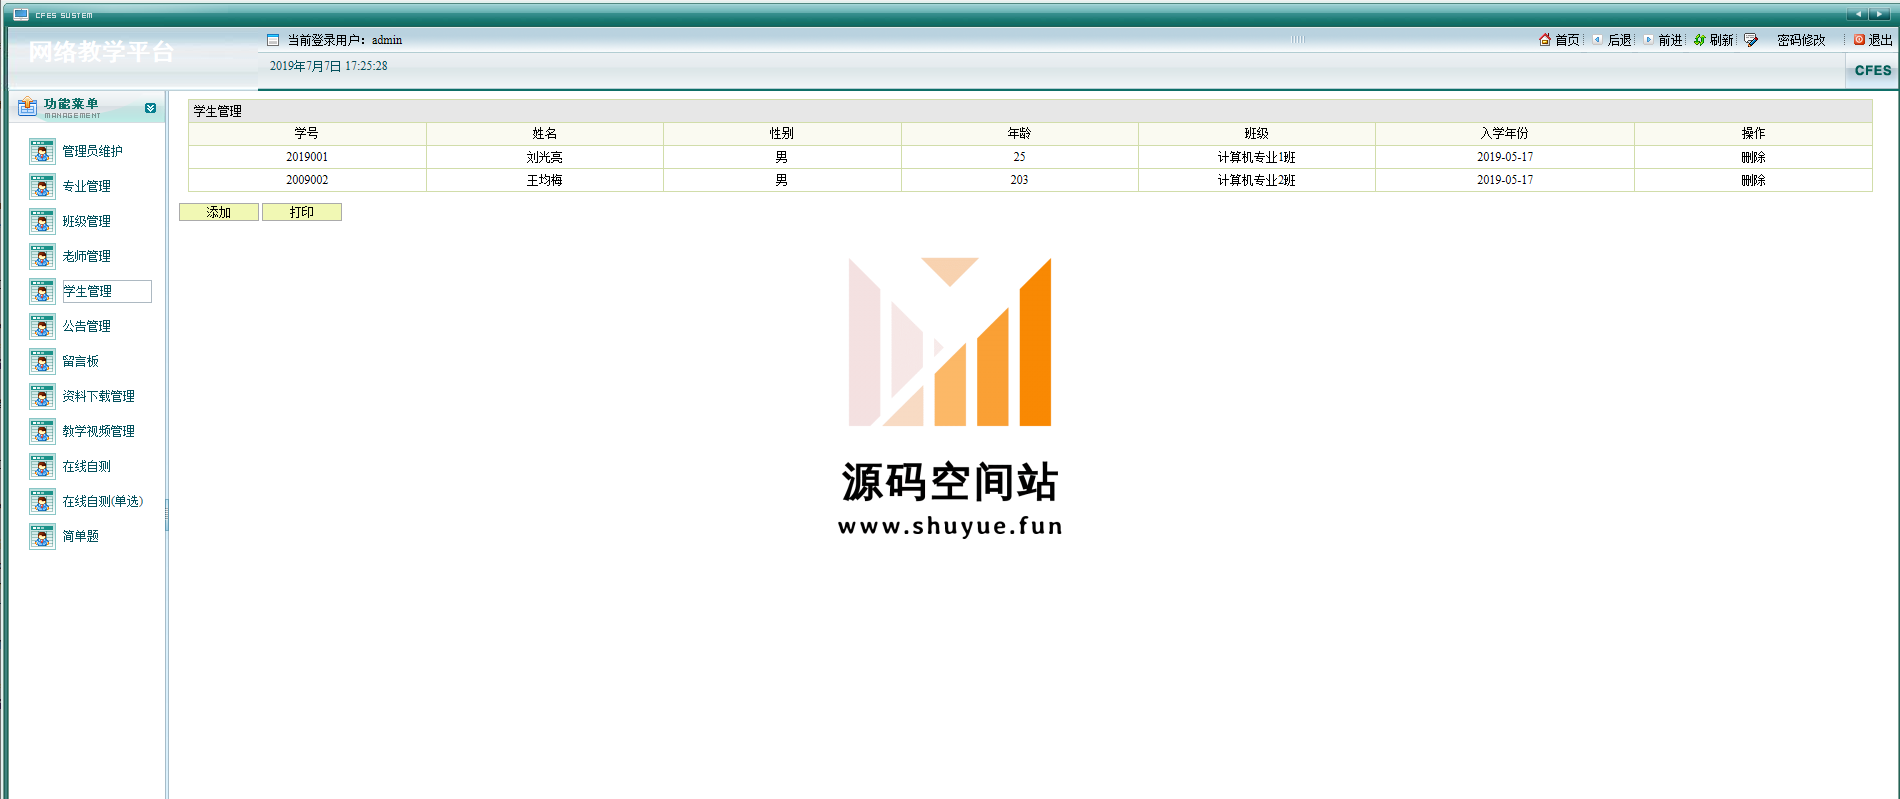
Task: Click the 老师管理 sidebar icon
Action: click(42, 256)
